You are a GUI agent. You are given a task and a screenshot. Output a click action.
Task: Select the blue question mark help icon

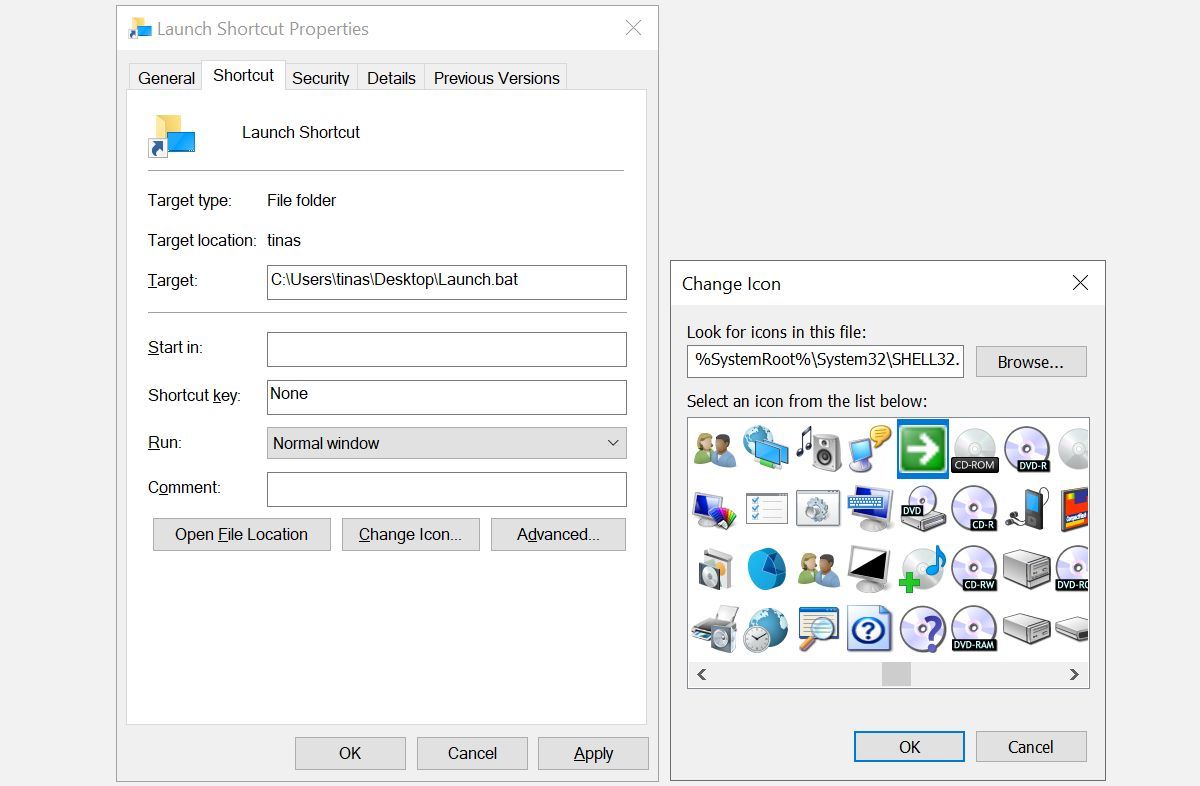(870, 628)
